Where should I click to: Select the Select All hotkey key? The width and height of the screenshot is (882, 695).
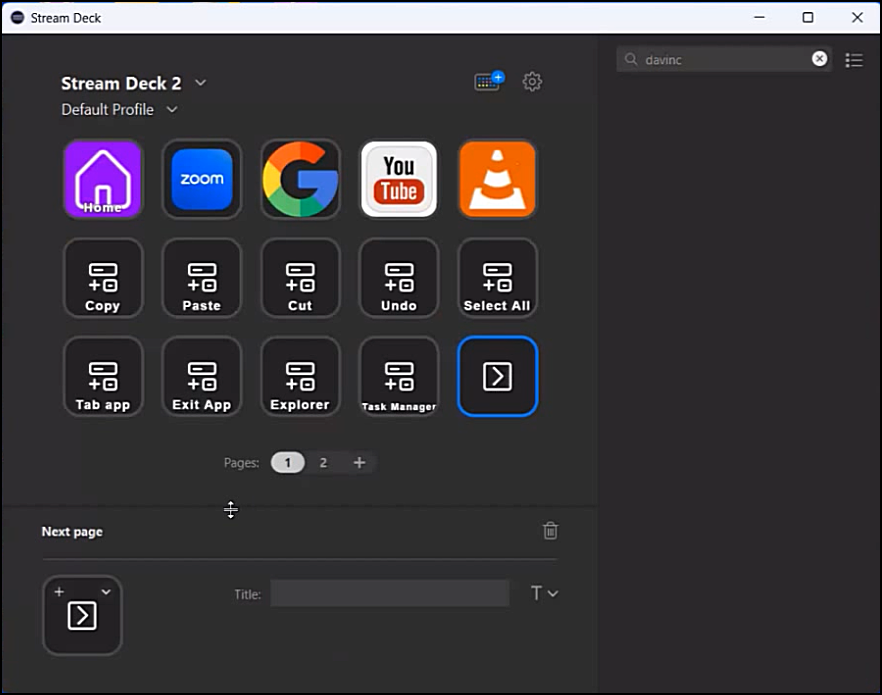pyautogui.click(x=497, y=278)
